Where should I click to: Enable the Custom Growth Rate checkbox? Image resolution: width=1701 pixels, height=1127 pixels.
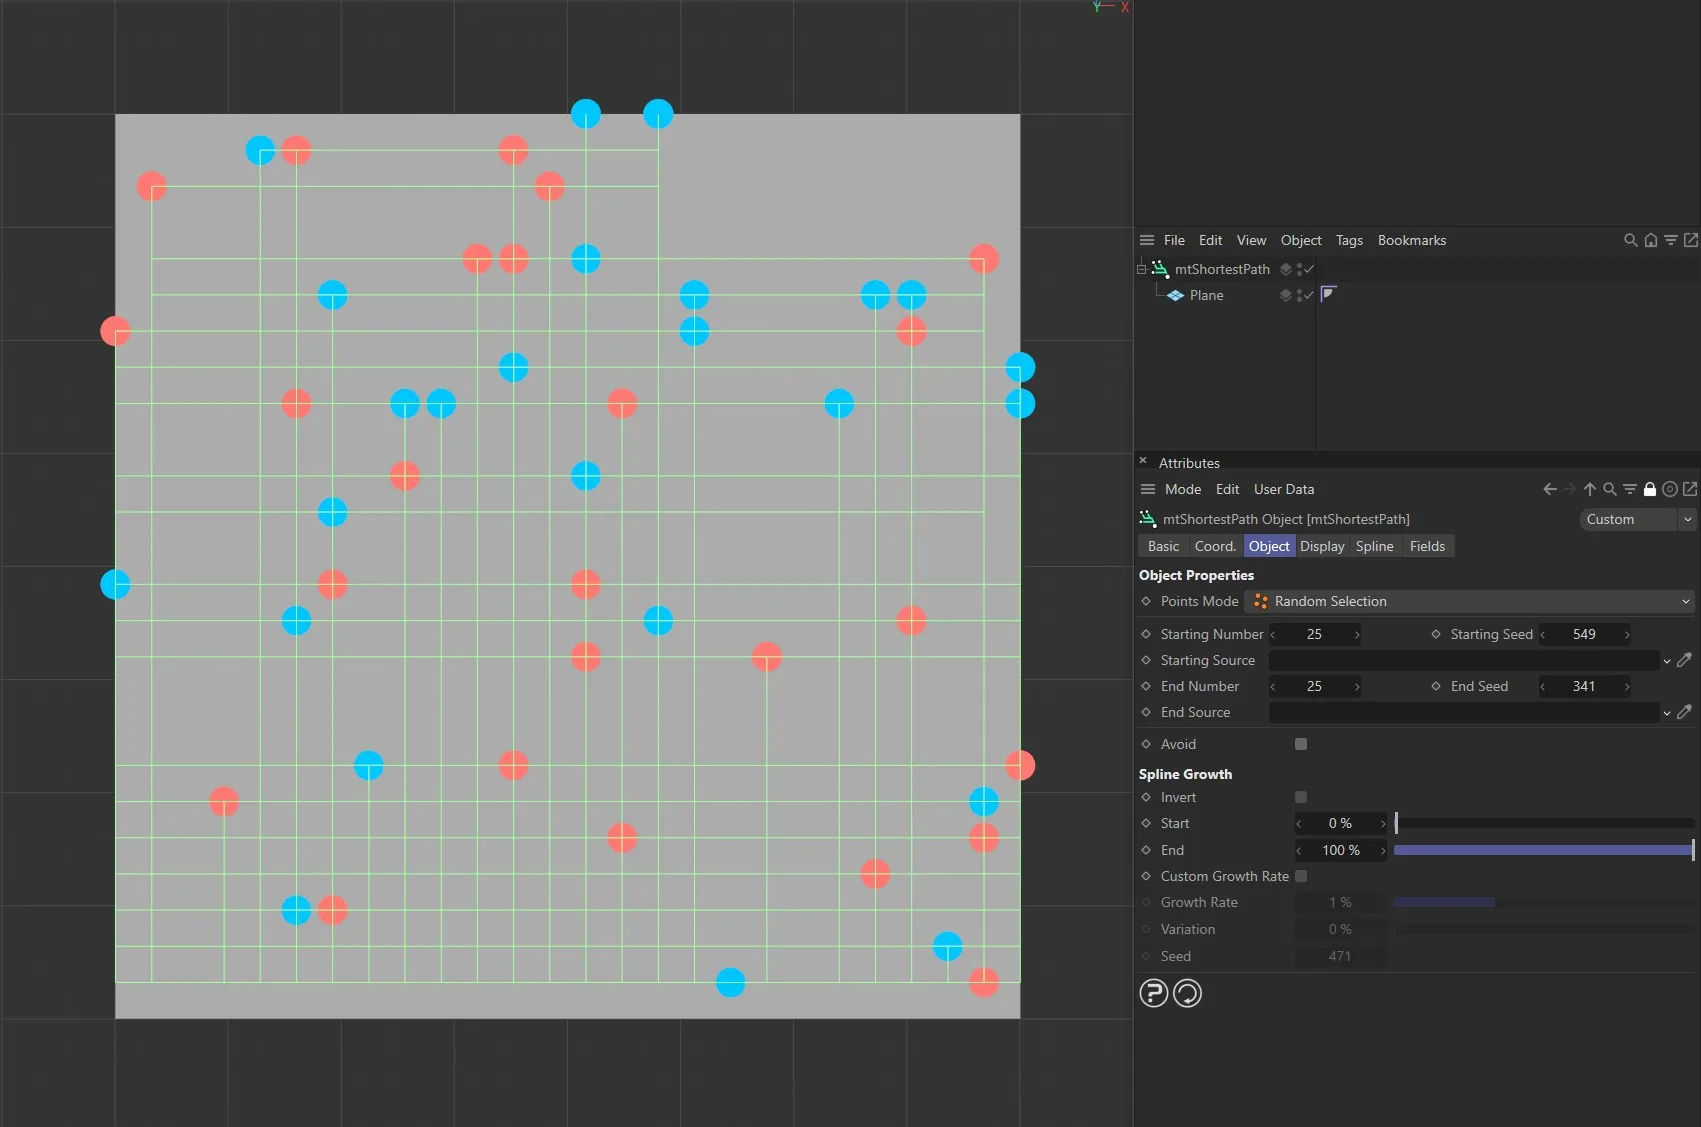(1301, 876)
